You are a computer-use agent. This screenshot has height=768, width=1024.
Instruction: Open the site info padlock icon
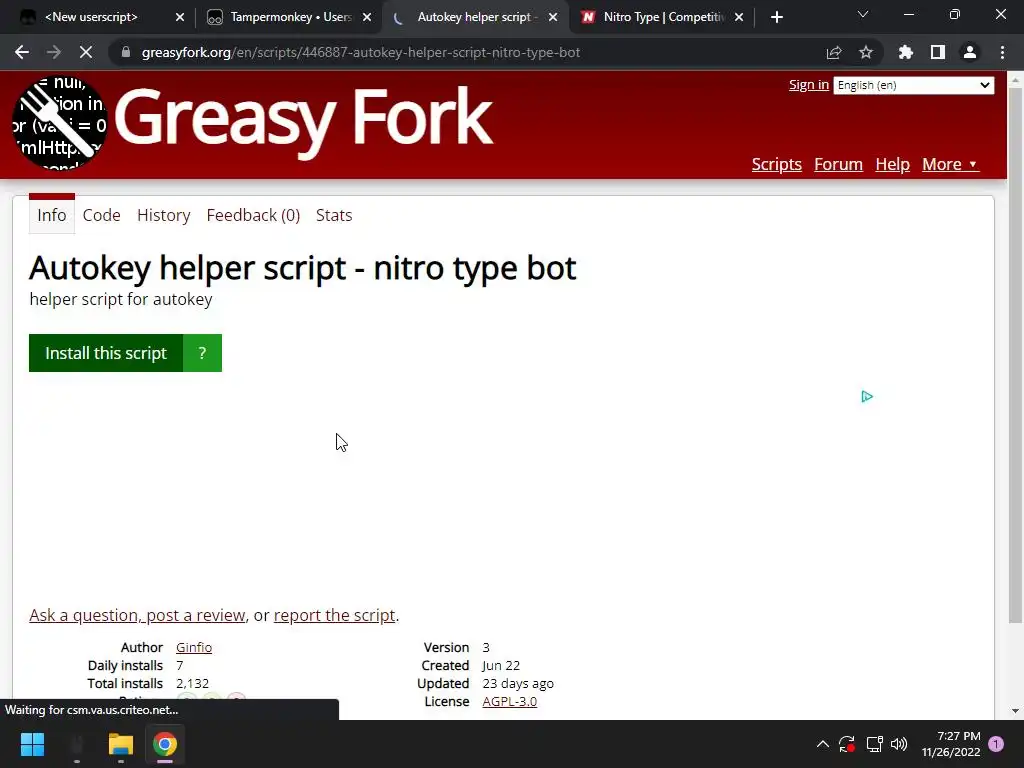[x=126, y=52]
